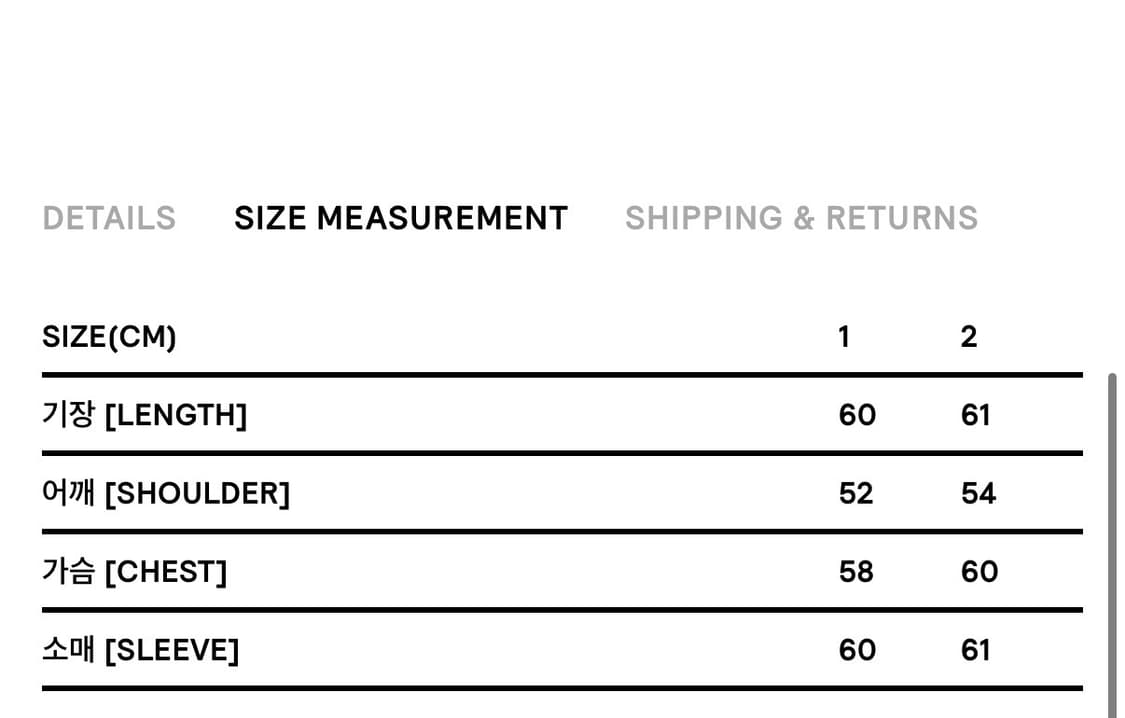This screenshot has height=718, width=1125.
Task: Select the size 1 column header
Action: point(844,337)
